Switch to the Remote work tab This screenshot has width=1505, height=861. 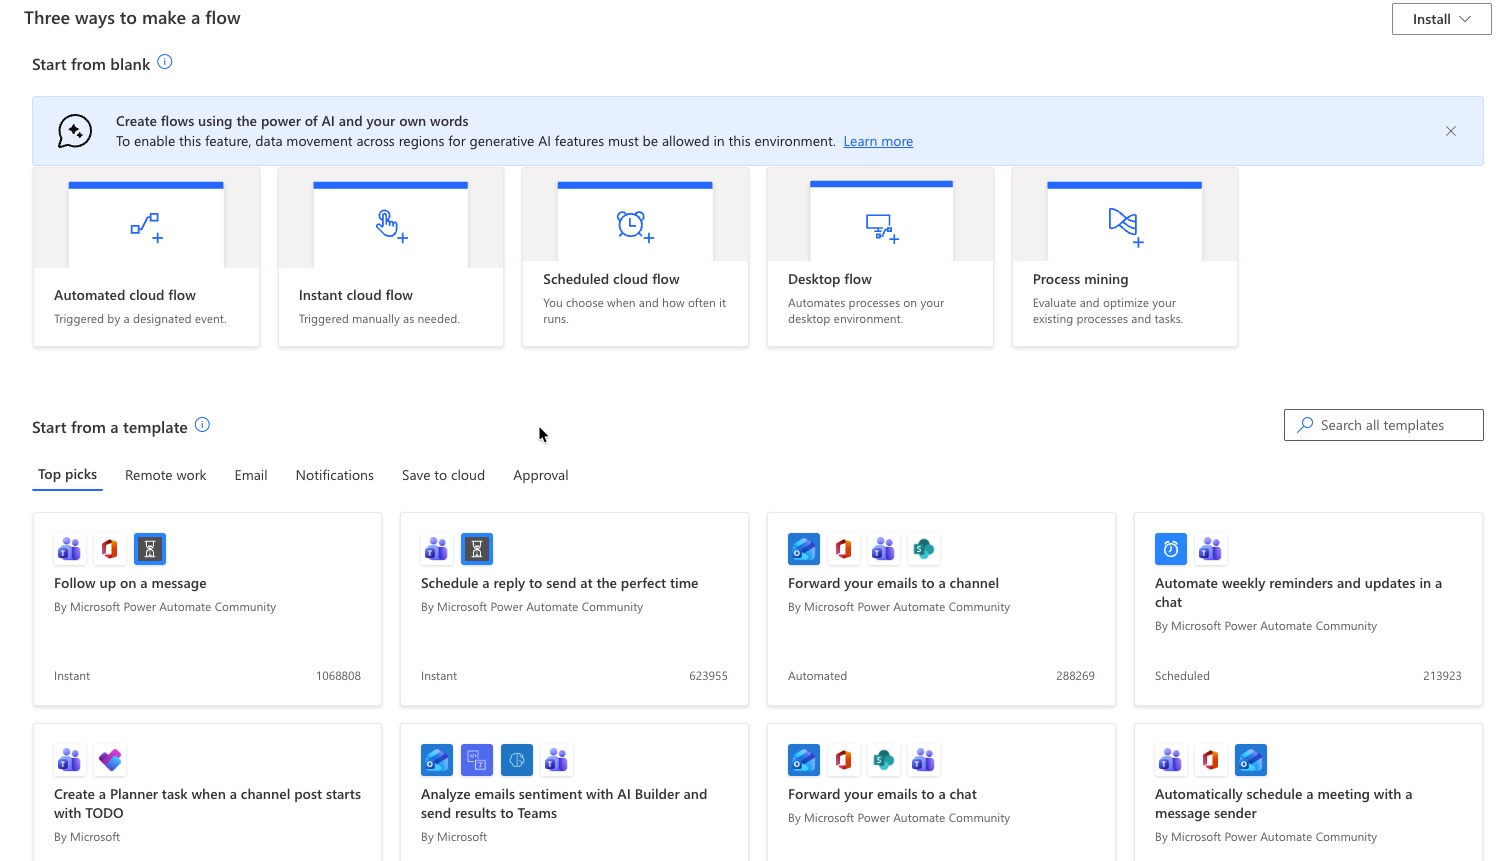[165, 475]
